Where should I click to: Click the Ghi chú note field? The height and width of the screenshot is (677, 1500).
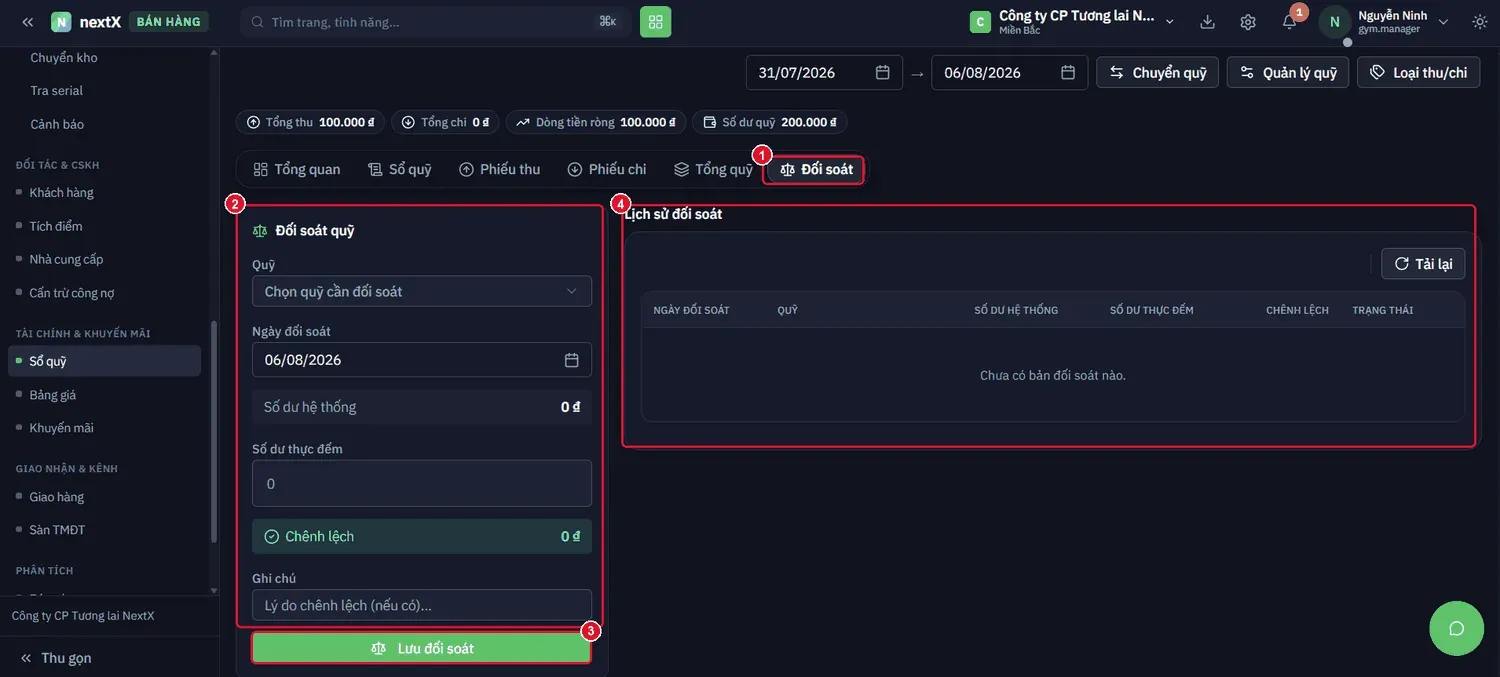click(x=422, y=605)
